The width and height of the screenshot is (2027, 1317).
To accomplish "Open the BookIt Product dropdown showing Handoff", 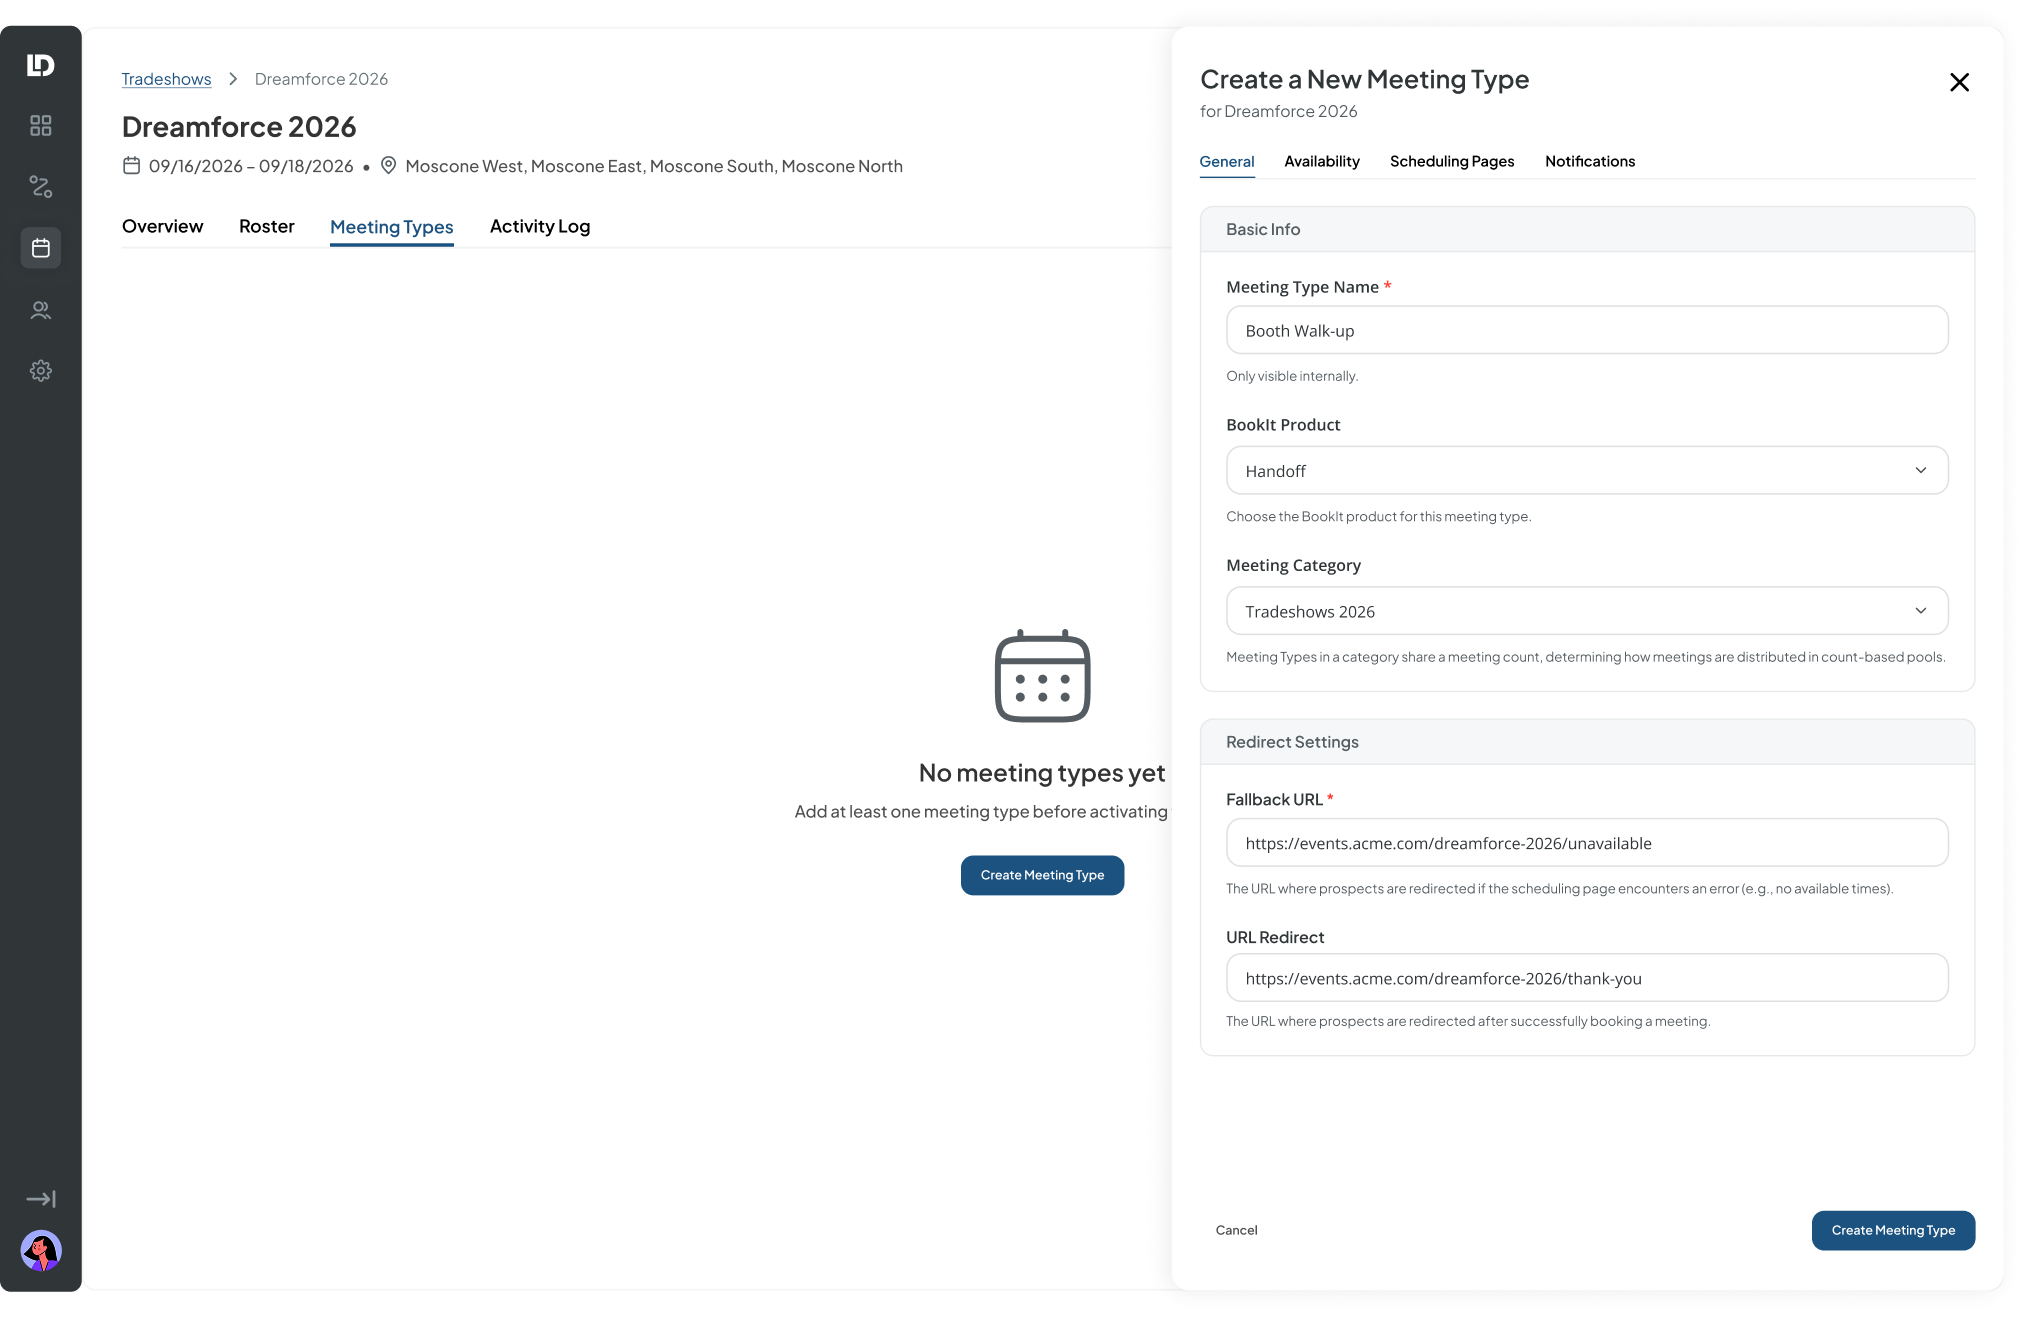I will click(1587, 470).
